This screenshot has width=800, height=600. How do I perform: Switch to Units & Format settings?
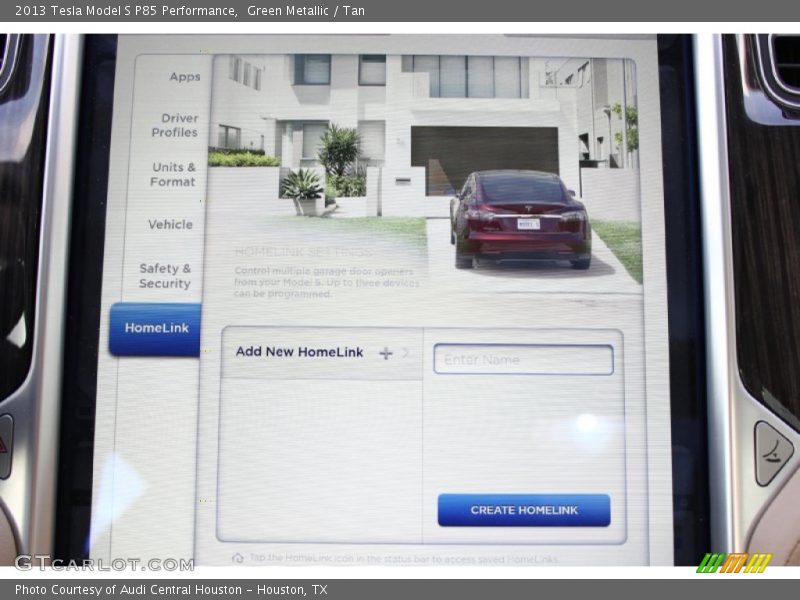(x=172, y=174)
